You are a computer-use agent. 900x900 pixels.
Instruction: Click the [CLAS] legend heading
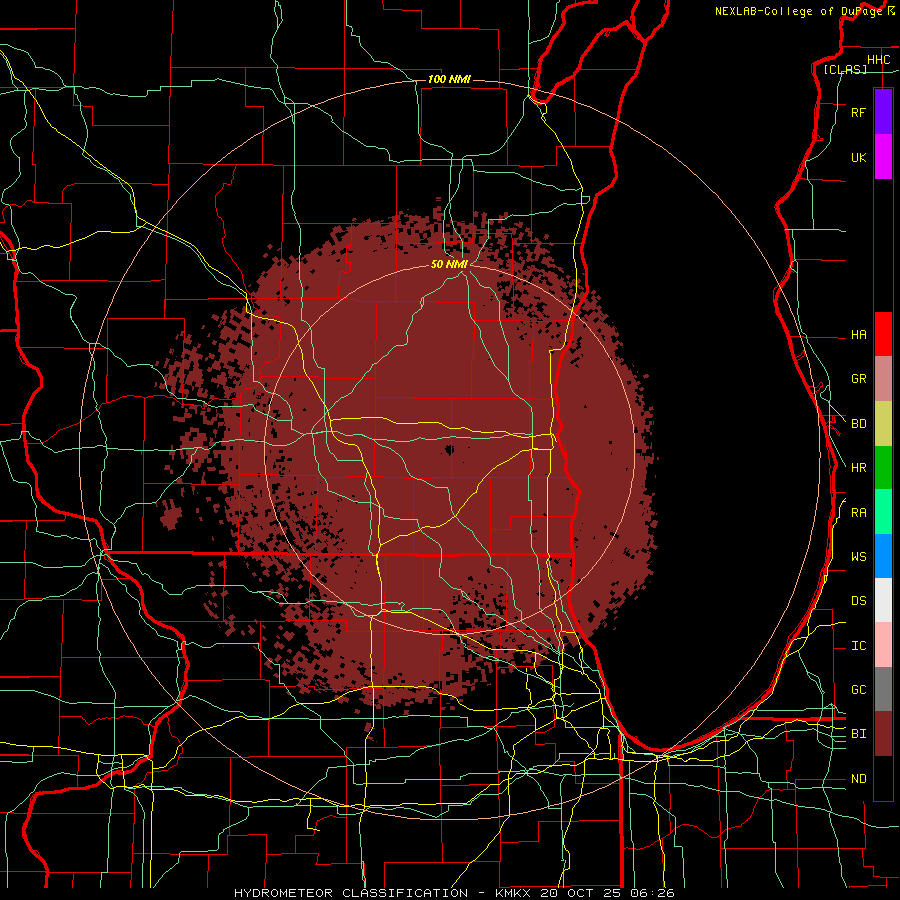pyautogui.click(x=845, y=69)
